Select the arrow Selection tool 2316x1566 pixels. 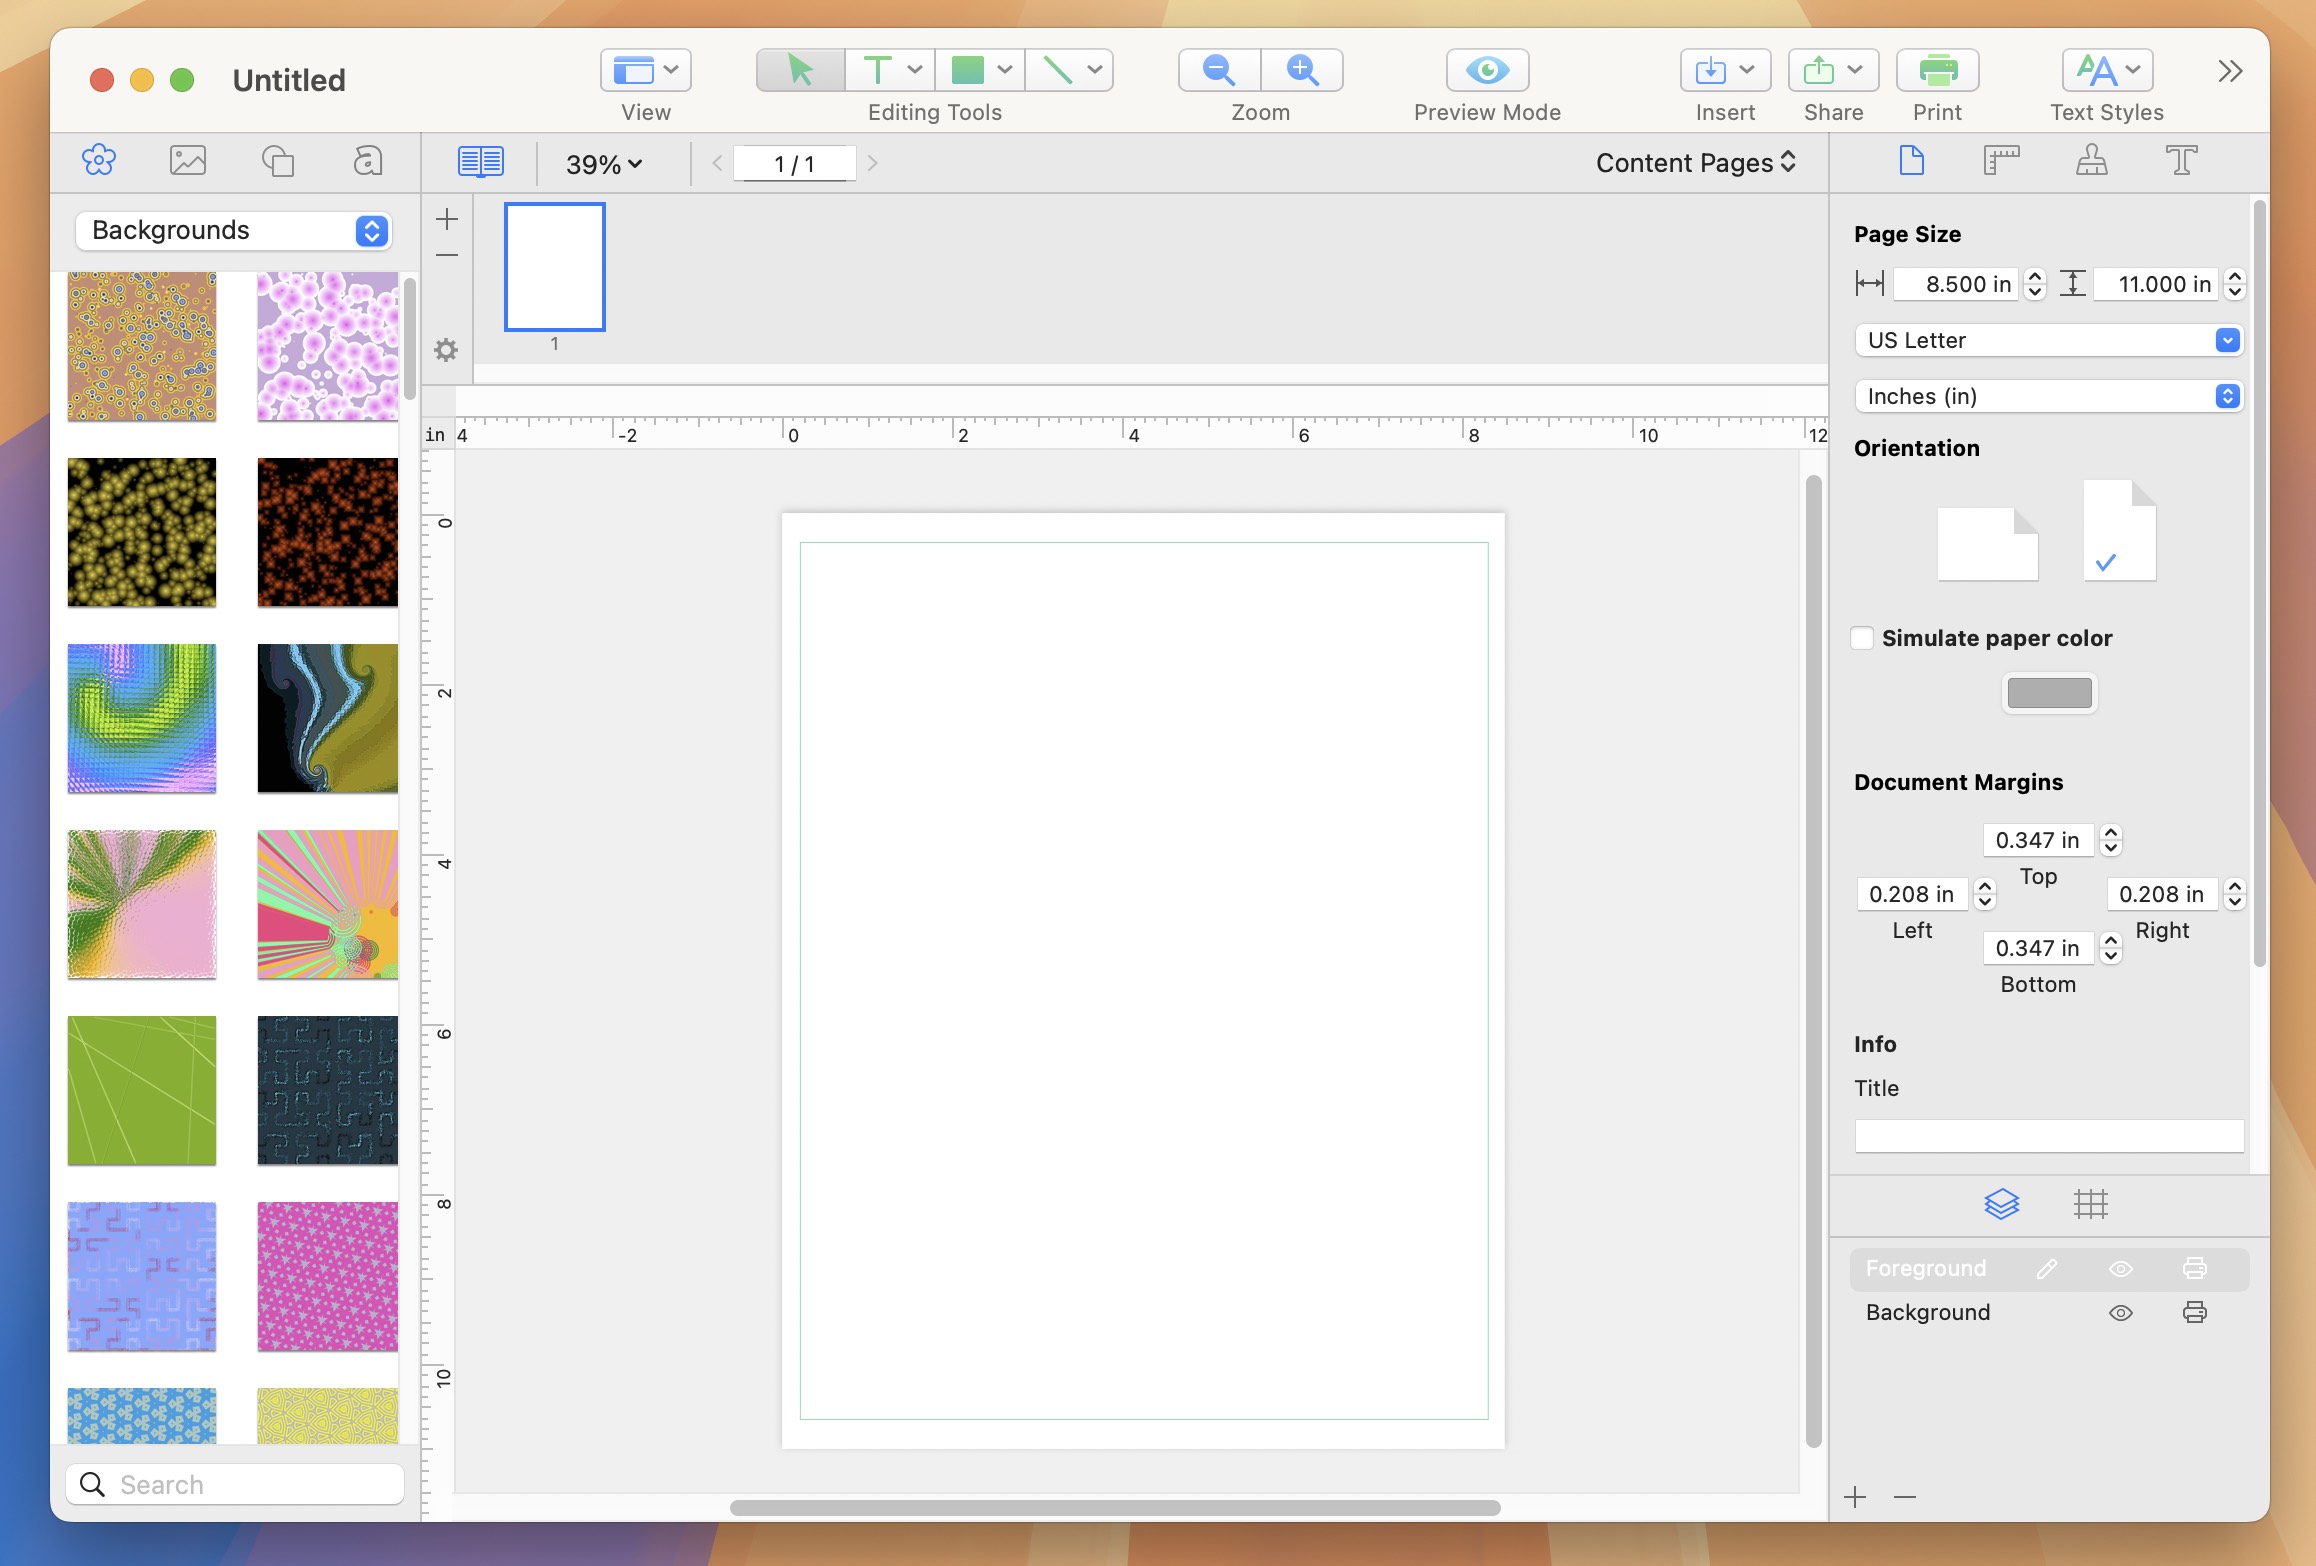(799, 70)
